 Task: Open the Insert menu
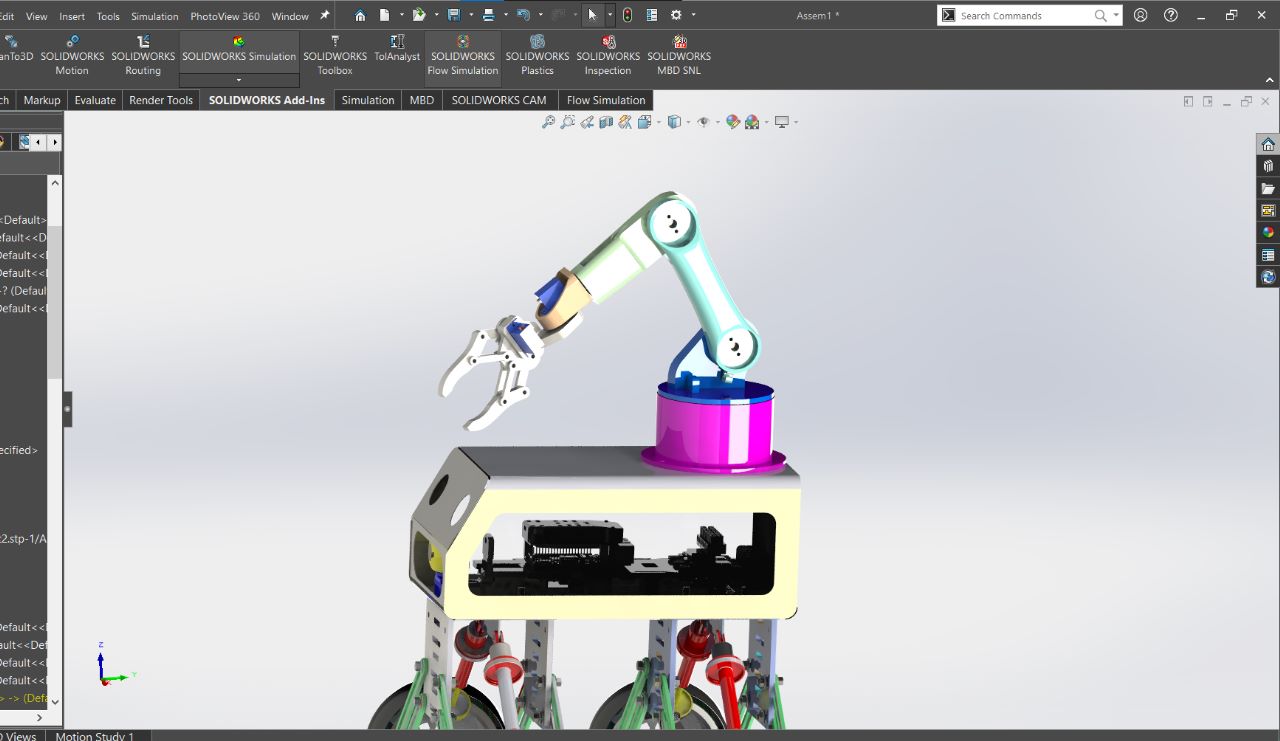(x=72, y=16)
